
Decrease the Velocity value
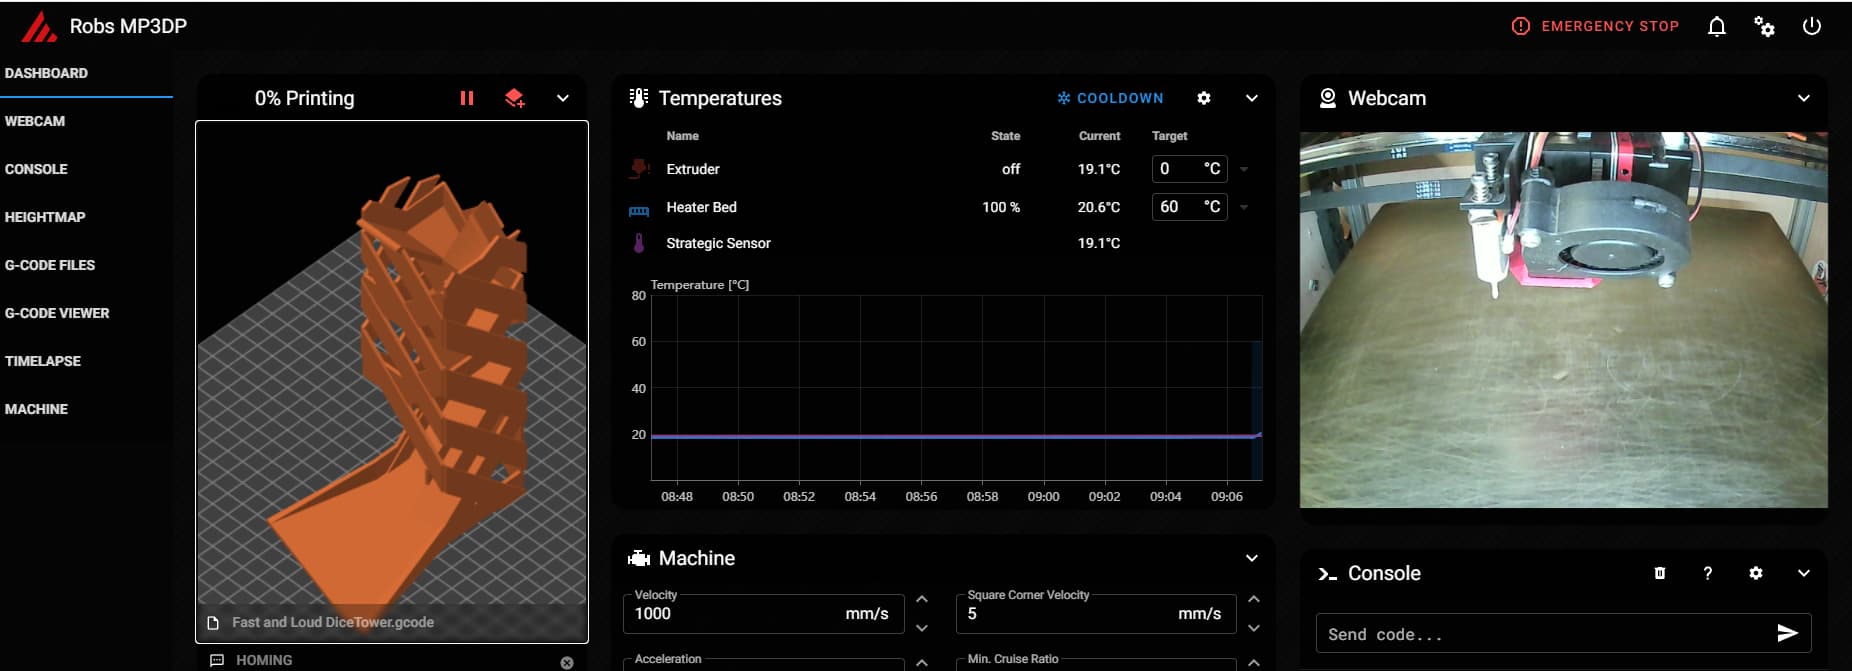coord(922,628)
